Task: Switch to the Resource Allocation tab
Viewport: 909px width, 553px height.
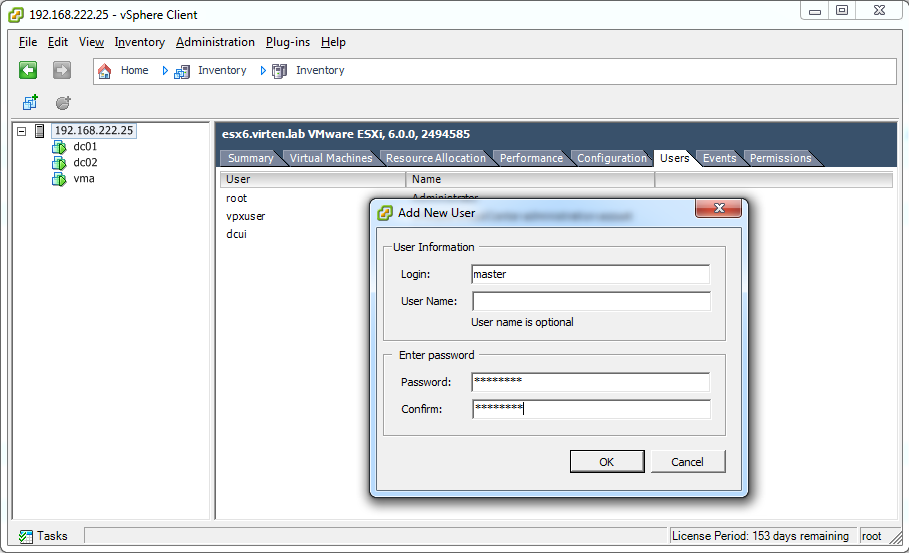Action: [436, 158]
